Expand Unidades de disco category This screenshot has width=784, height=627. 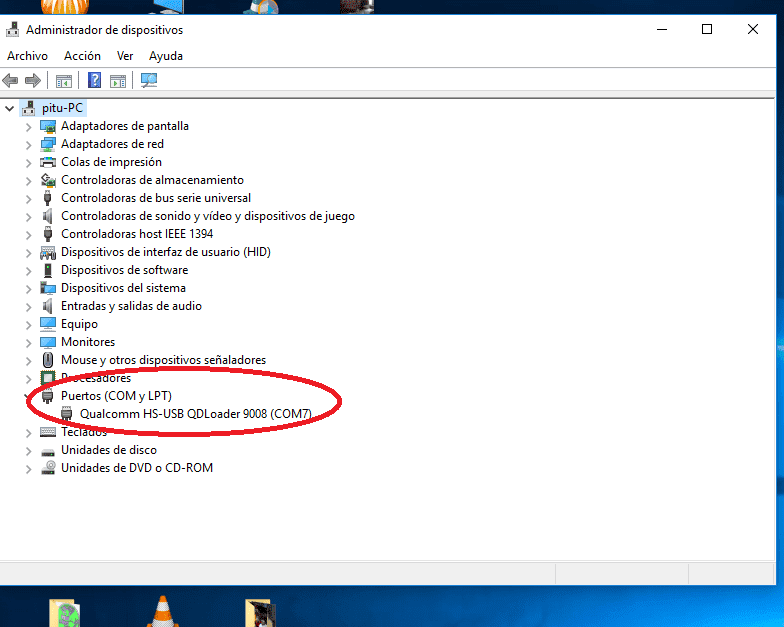28,451
